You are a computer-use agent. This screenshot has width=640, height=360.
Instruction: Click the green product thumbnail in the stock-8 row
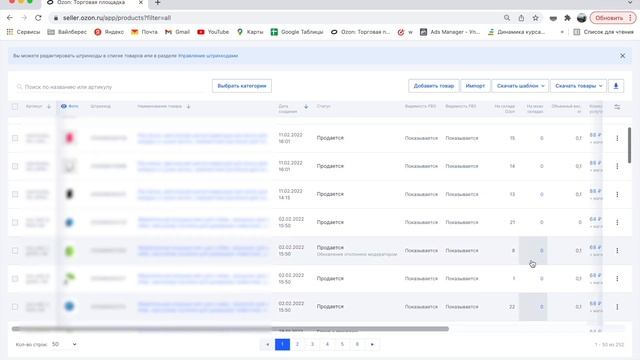tap(69, 251)
